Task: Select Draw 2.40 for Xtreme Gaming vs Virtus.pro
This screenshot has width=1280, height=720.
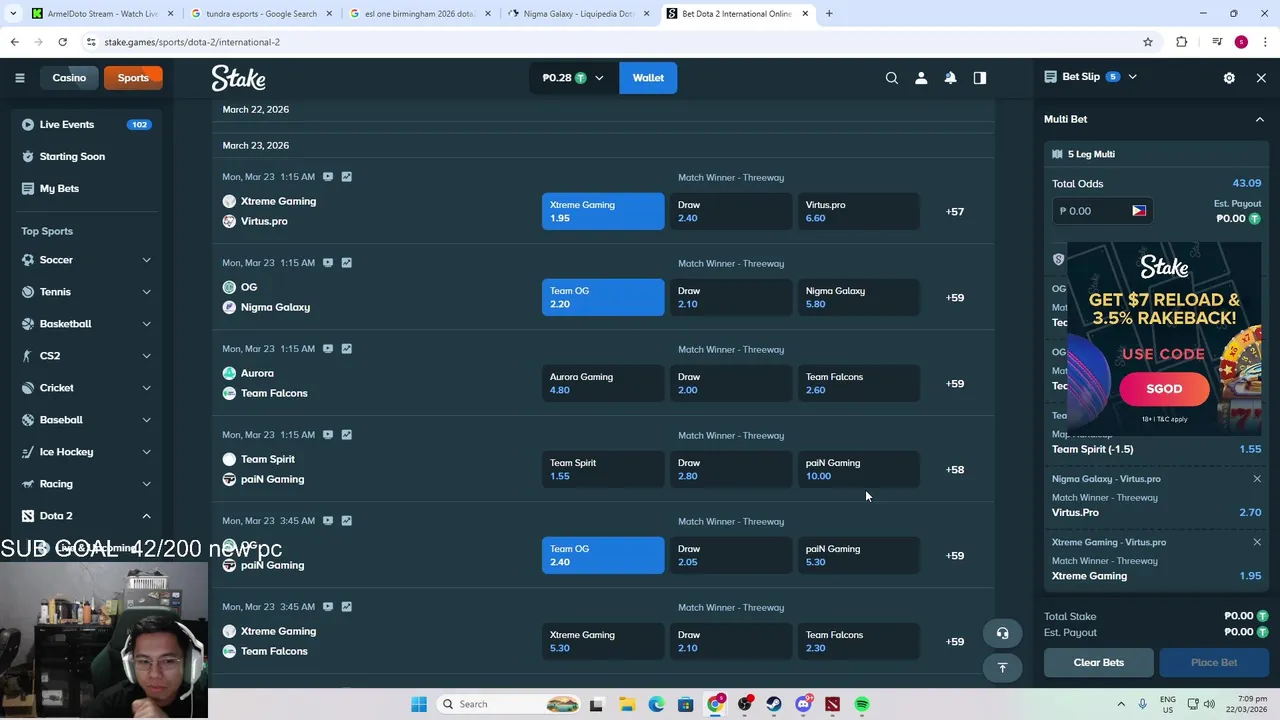Action: pos(731,211)
